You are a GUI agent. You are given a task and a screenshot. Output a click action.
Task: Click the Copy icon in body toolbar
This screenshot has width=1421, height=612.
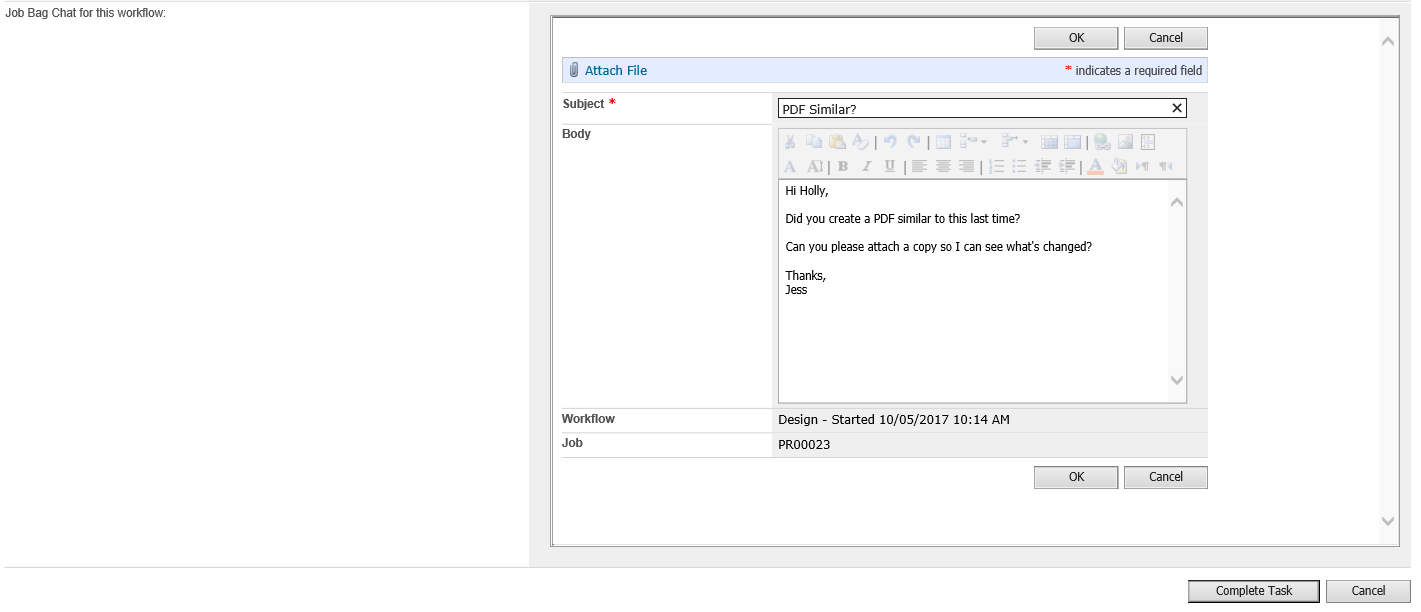[x=814, y=142]
